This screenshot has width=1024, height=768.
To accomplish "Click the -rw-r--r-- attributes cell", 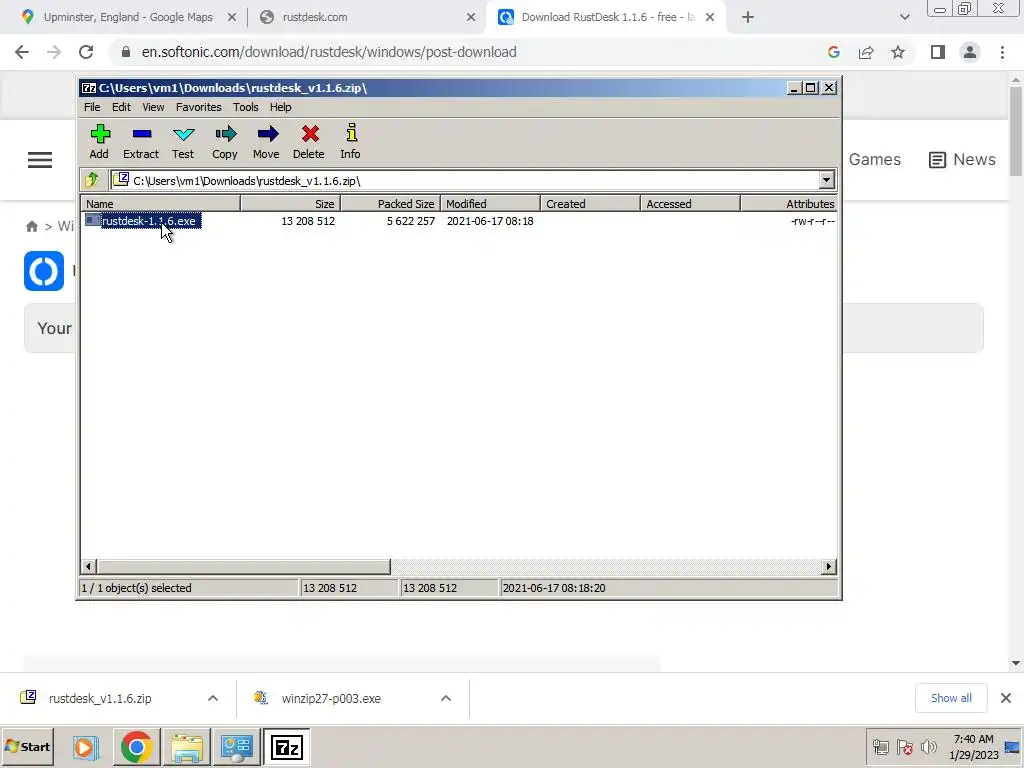I will [812, 221].
